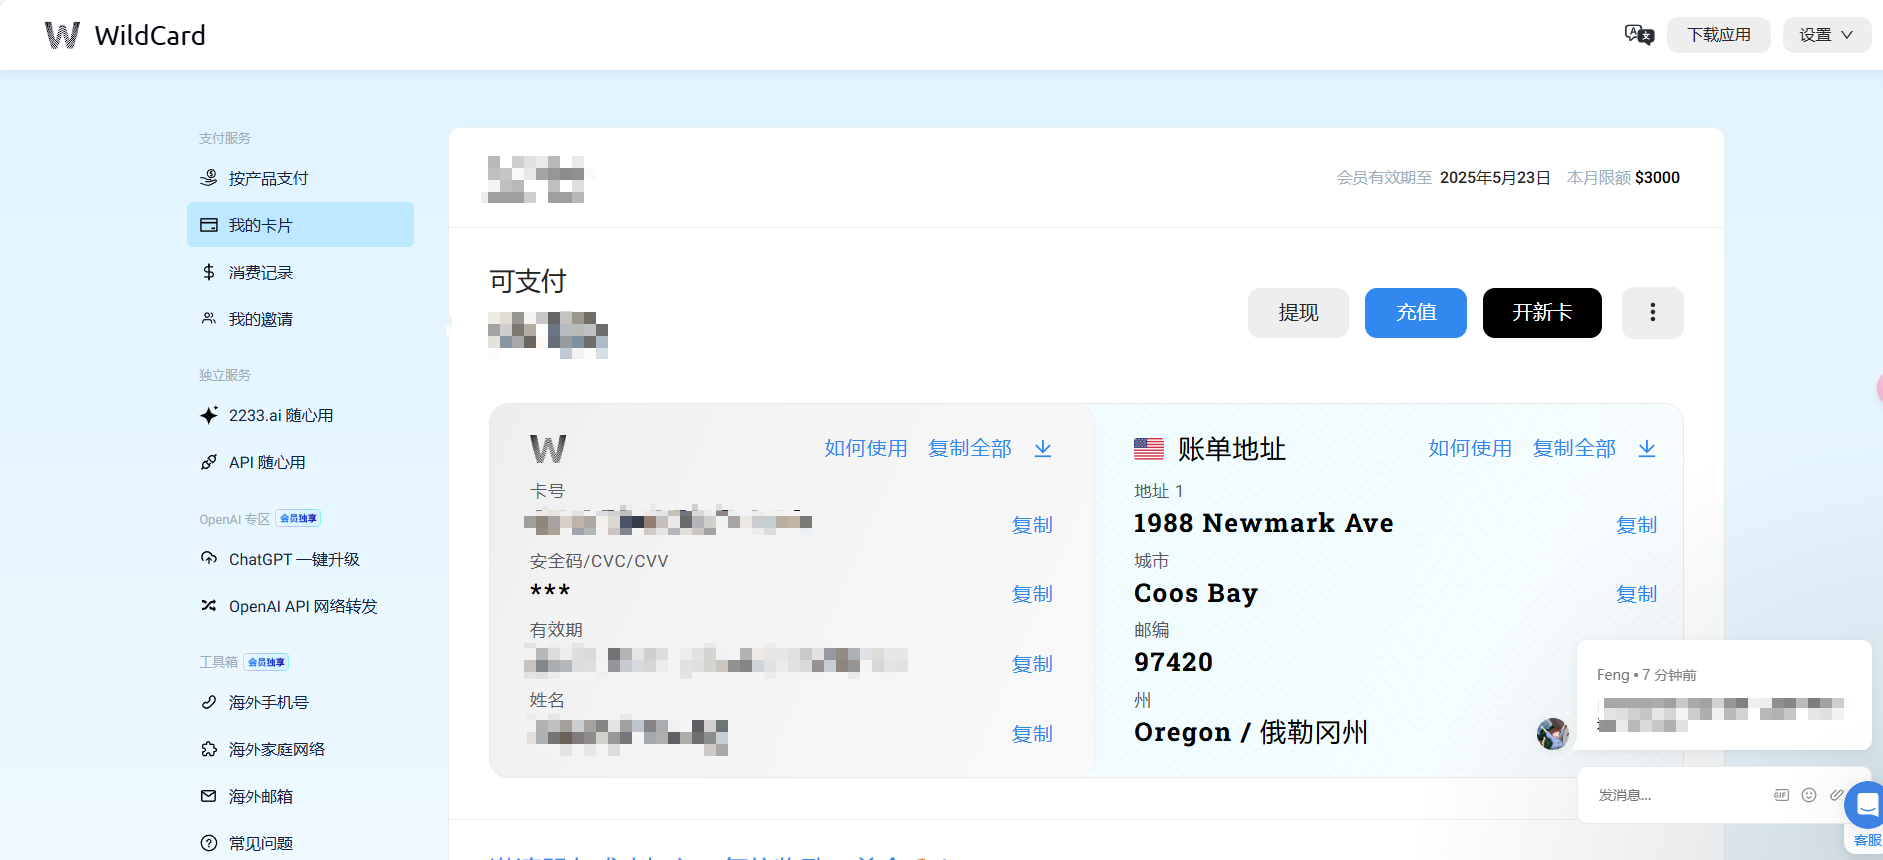Click the $3000 monthly limit value
Viewport: 1883px width, 860px height.
[1658, 178]
